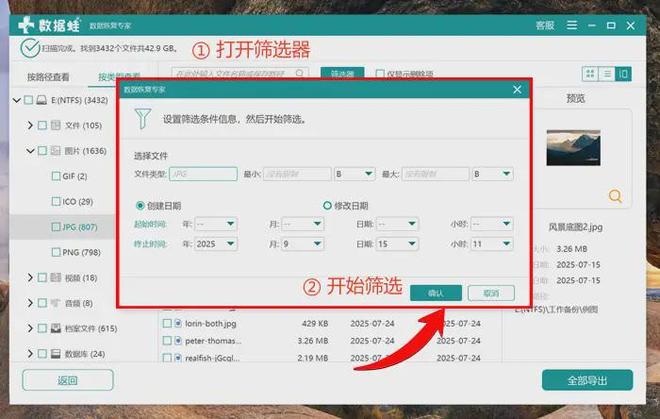The image size is (660, 419).
Task: Click the file icon beside peter-thomas
Action: tap(178, 340)
